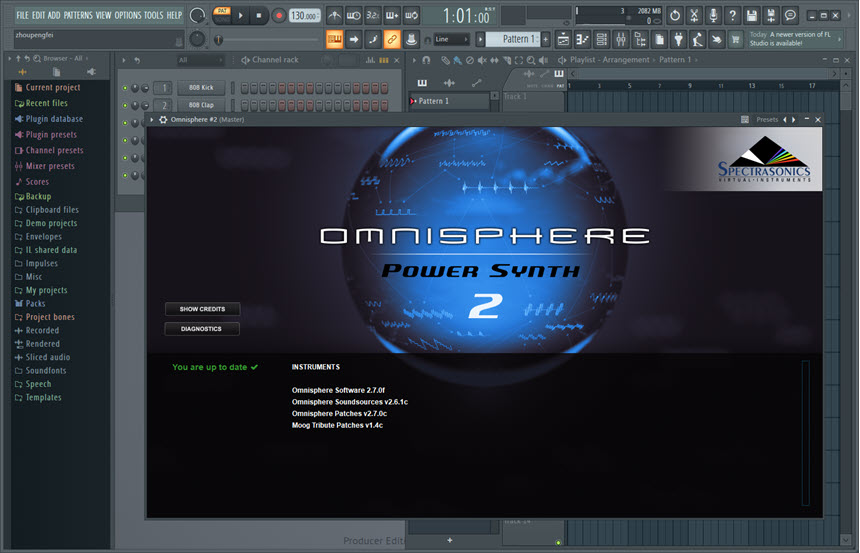This screenshot has height=553, width=860.
Task: Toggle PAT/SONG mode switch
Action: (222, 15)
